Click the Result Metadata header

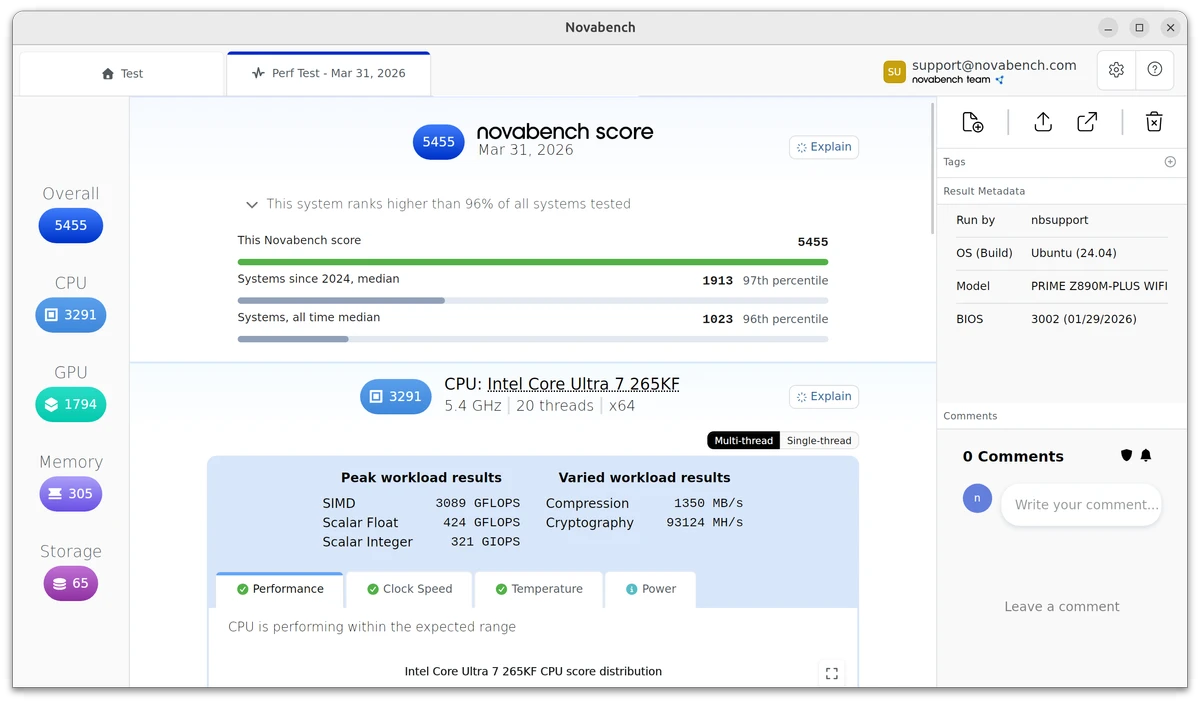(x=984, y=191)
